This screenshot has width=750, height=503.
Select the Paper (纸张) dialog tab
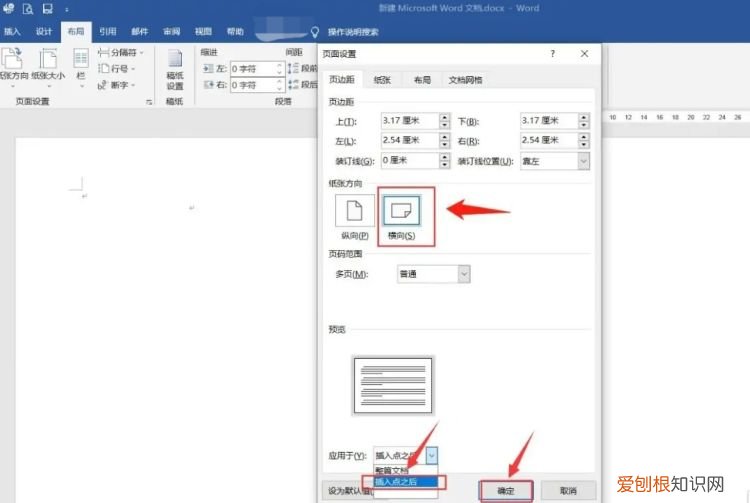click(382, 80)
